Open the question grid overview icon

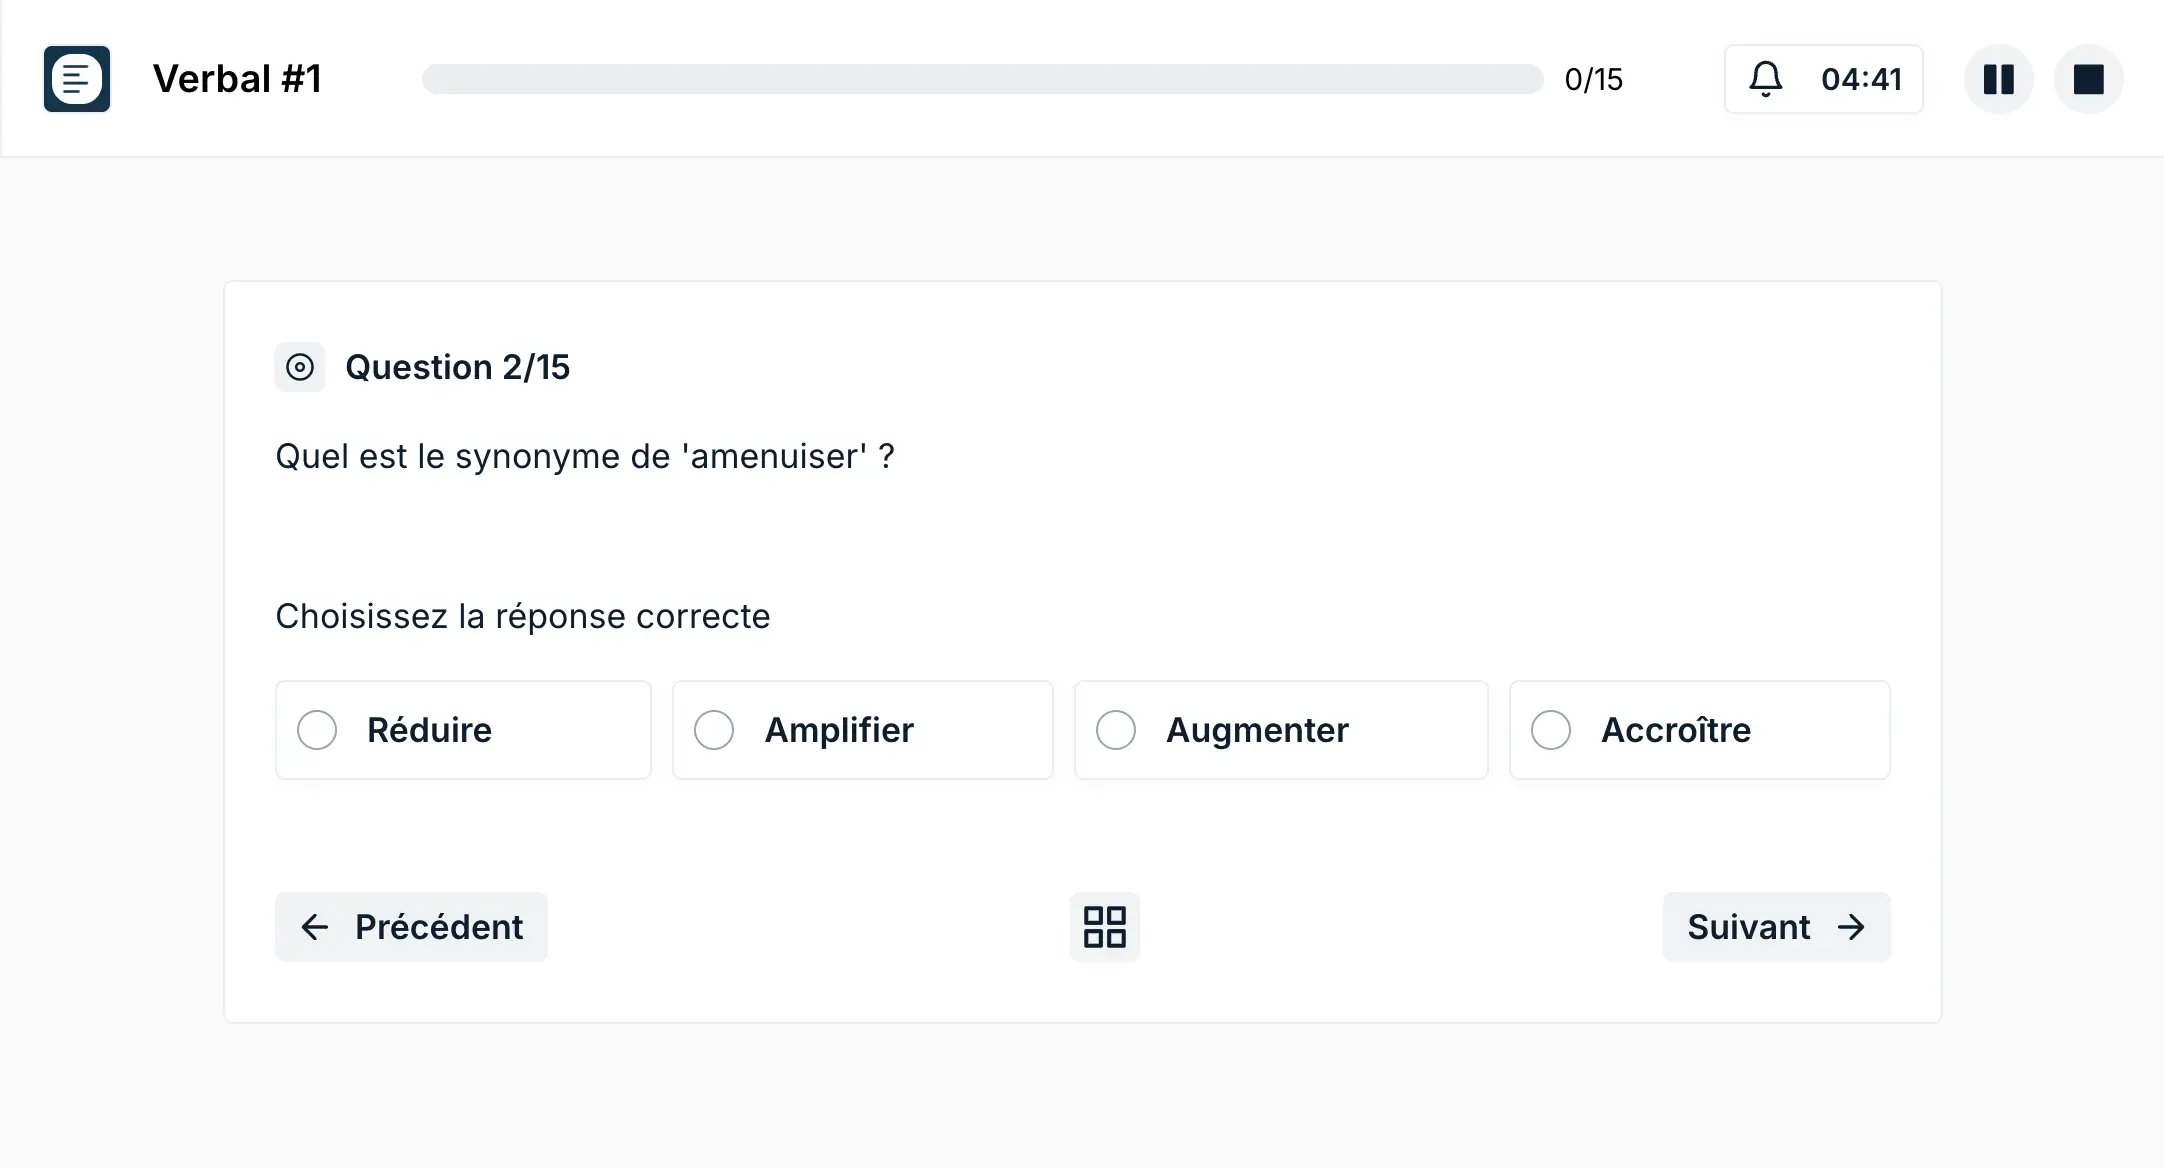[x=1104, y=927]
